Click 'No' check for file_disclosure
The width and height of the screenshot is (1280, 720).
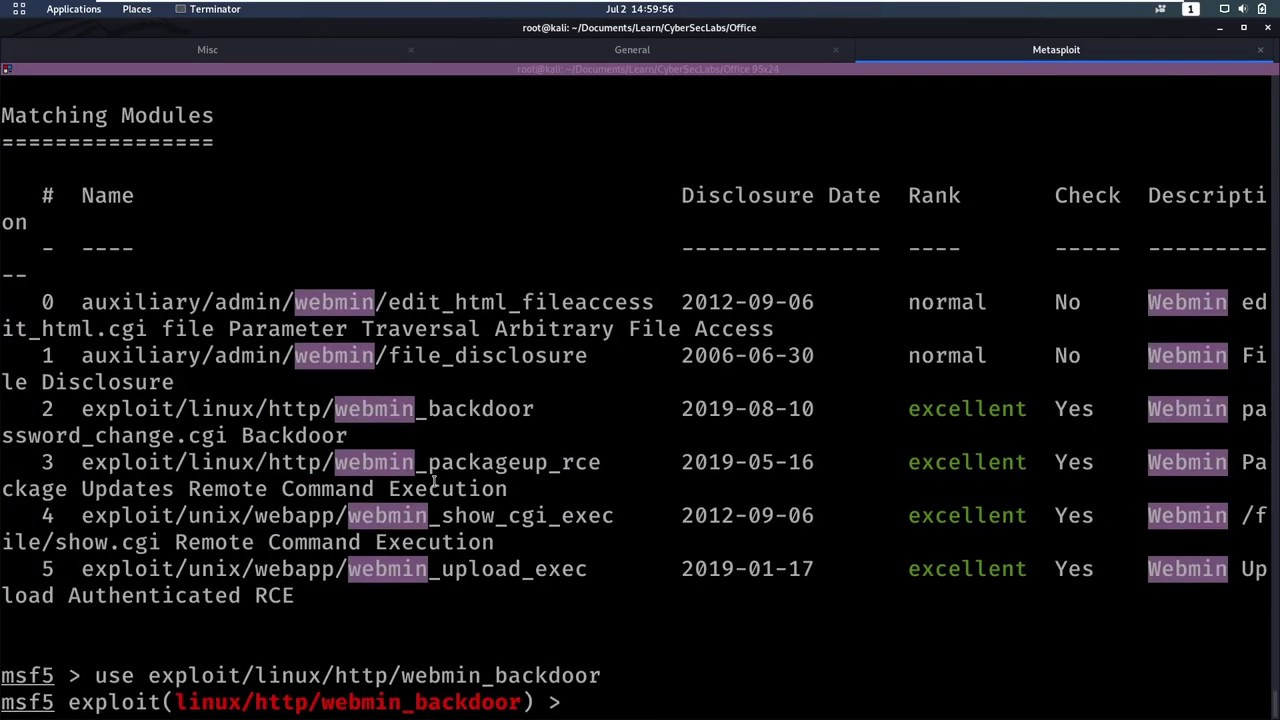point(1067,356)
